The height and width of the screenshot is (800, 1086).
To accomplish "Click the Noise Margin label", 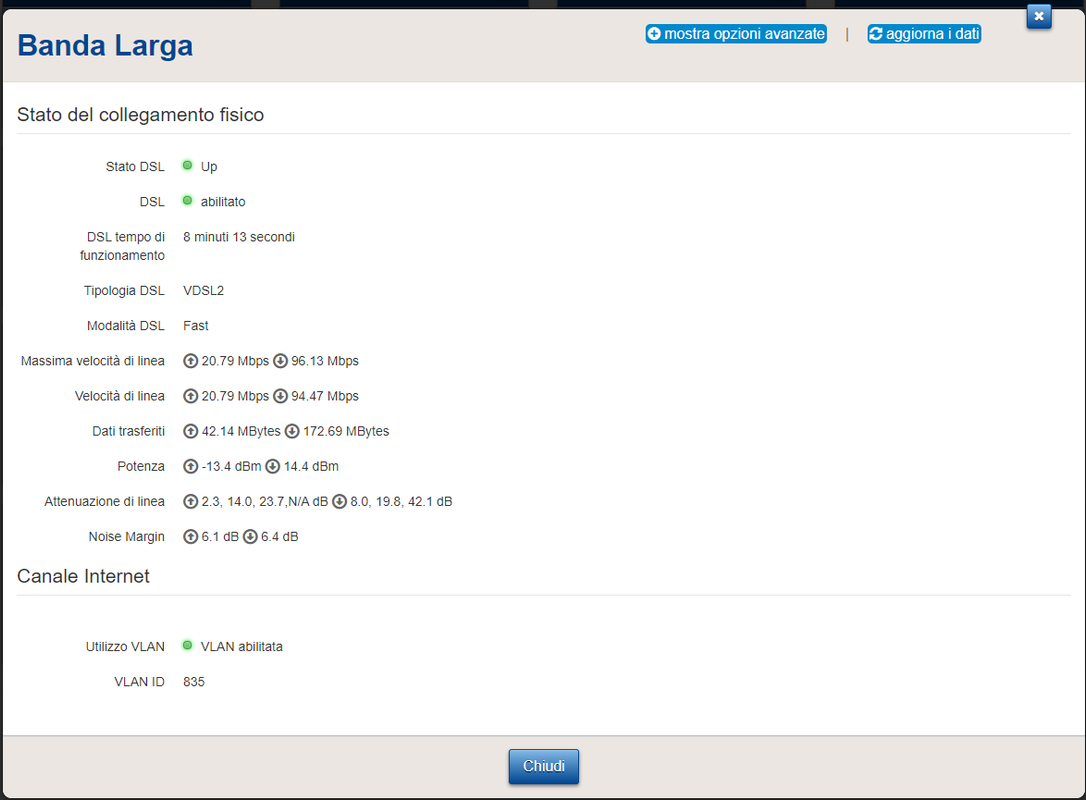I will pyautogui.click(x=127, y=537).
